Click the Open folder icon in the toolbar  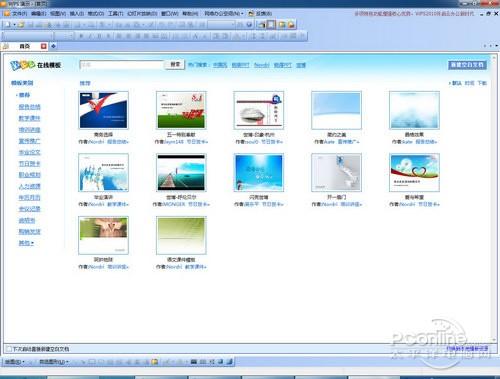point(21,25)
